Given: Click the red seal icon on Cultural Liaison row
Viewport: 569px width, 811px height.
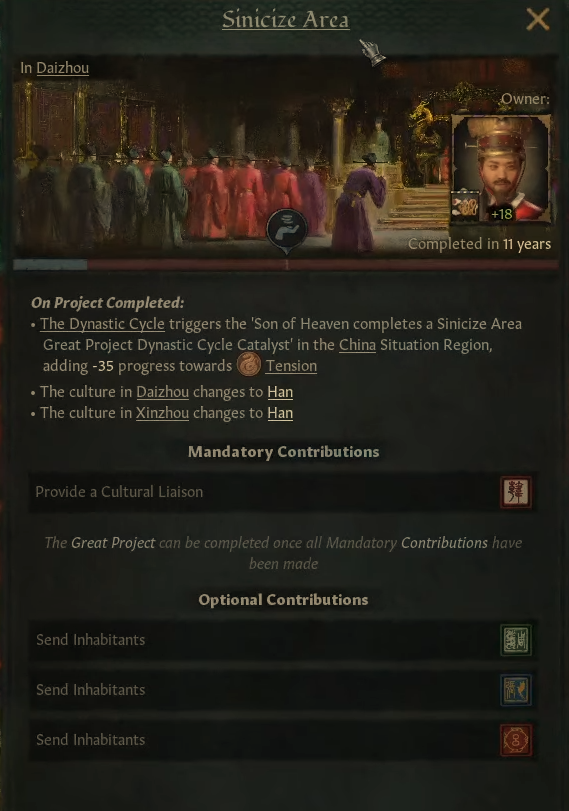Looking at the screenshot, I should coord(516,492).
